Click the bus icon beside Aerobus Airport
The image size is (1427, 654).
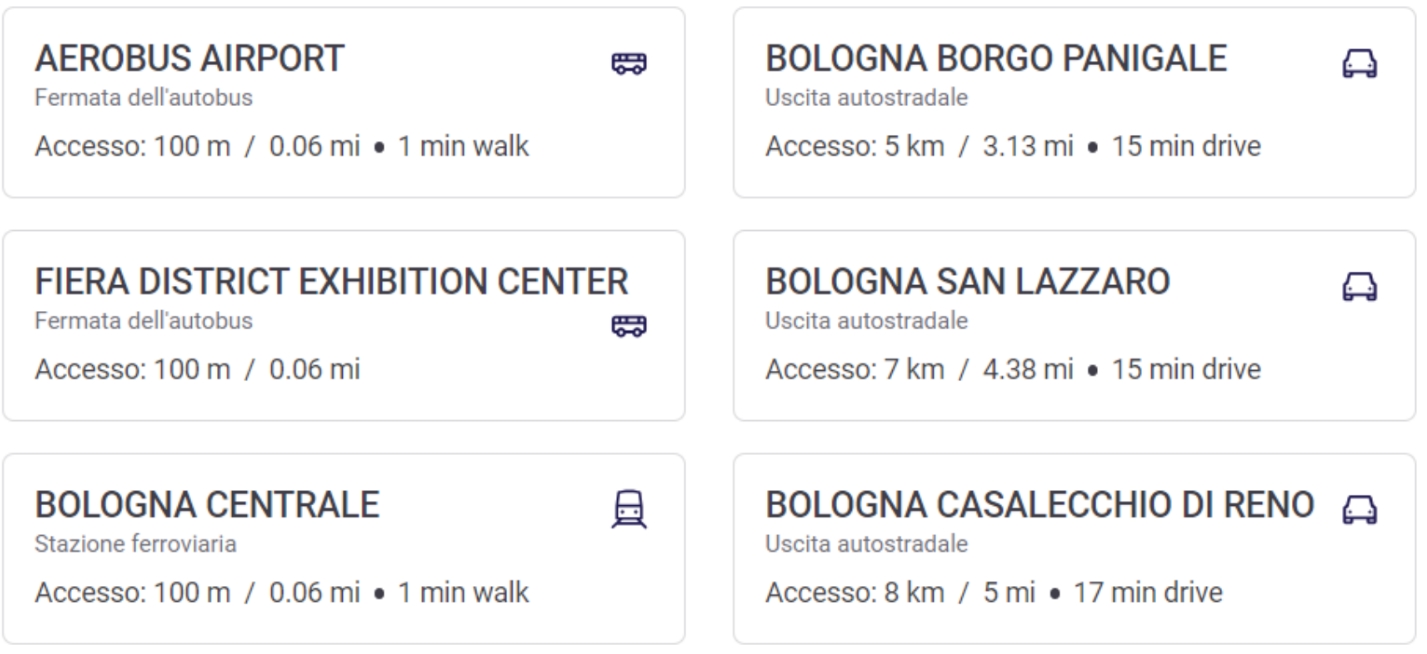(x=629, y=64)
